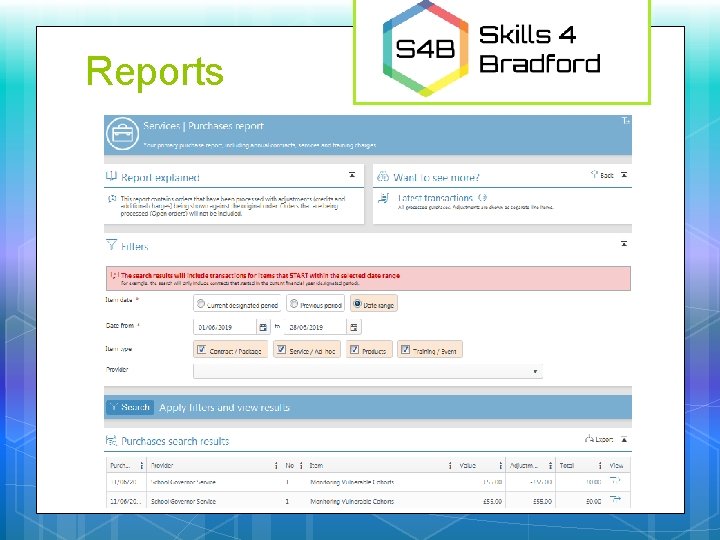Click the Date from input field
Image resolution: width=720 pixels, height=540 pixels.
225,327
